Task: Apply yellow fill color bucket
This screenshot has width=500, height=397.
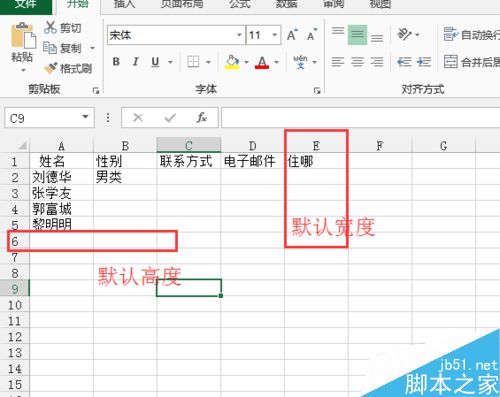Action: pyautogui.click(x=232, y=62)
